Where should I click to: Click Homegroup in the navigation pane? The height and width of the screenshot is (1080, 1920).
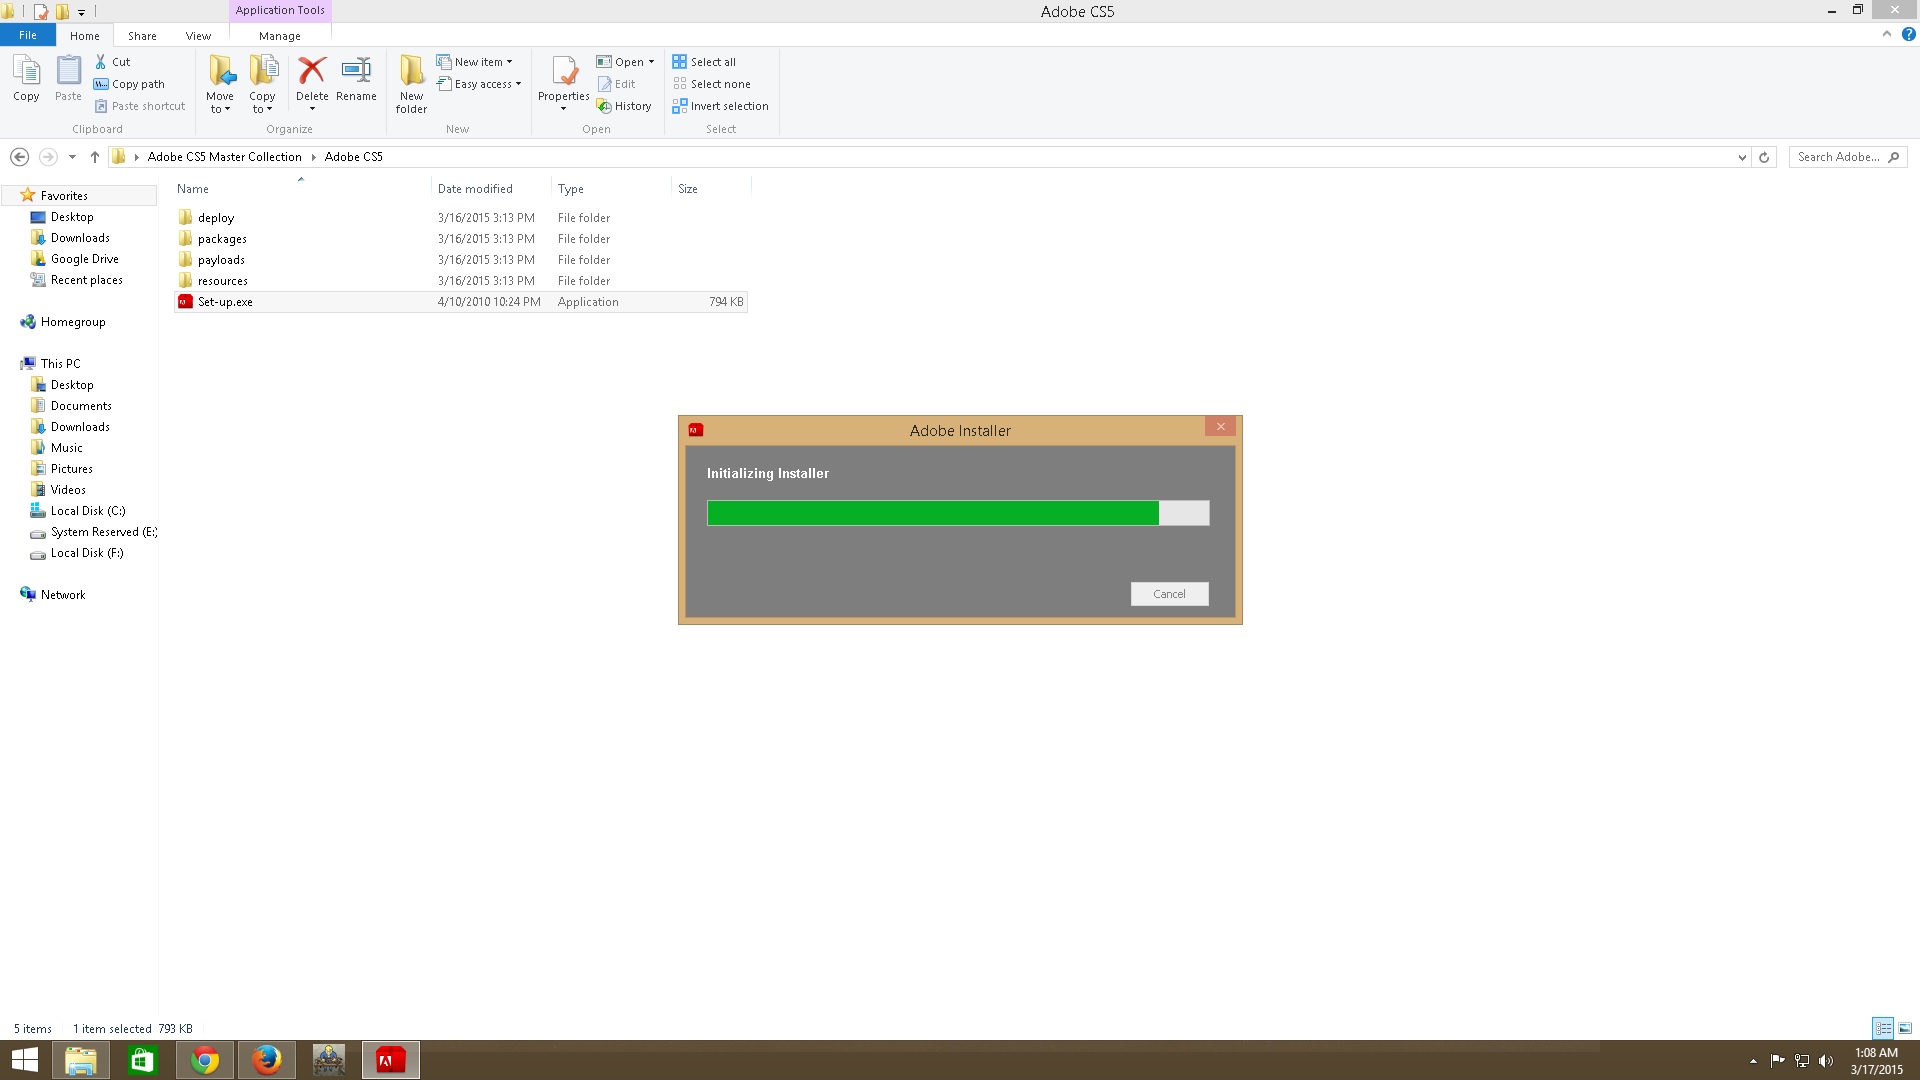tap(72, 322)
